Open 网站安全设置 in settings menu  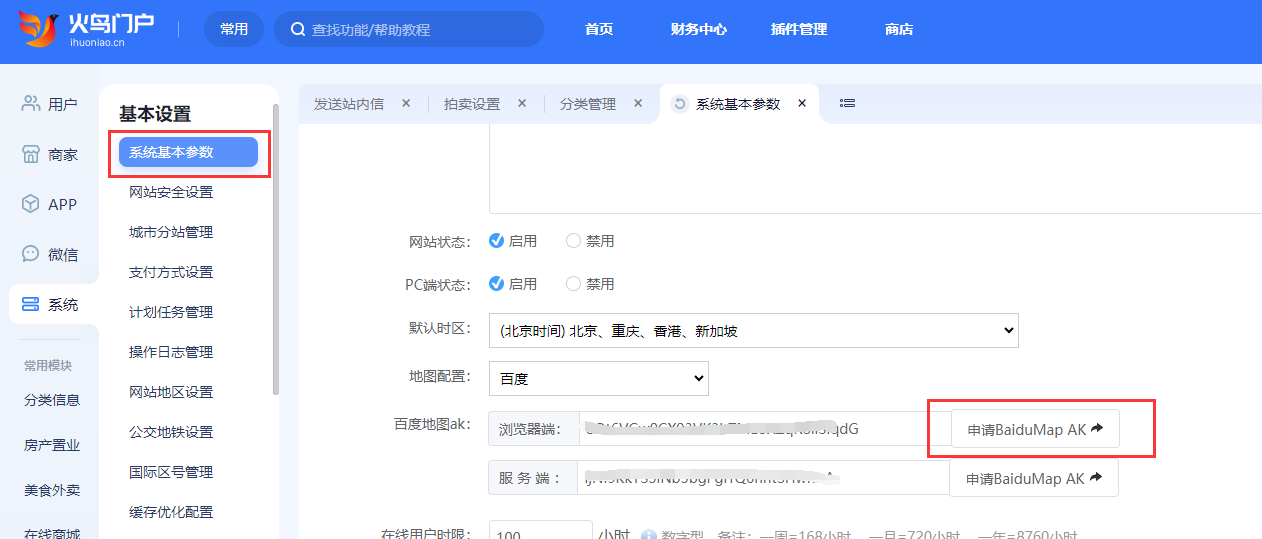coord(171,192)
